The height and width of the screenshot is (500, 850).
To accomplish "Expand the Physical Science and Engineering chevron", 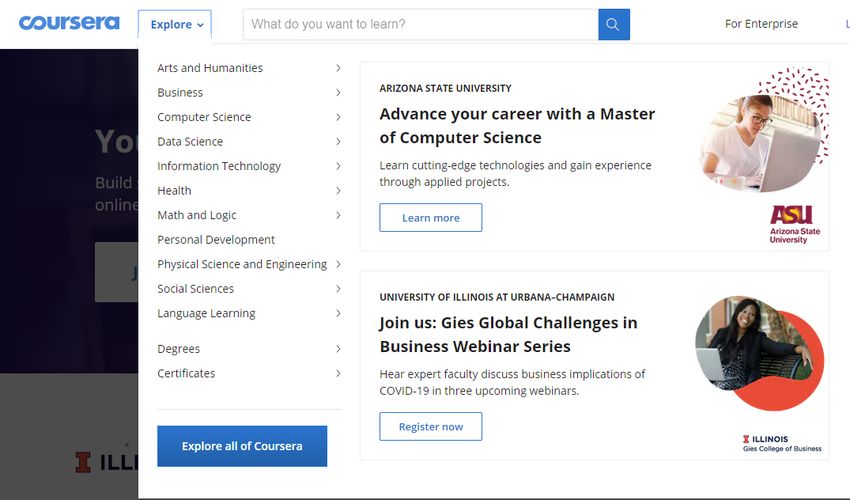I will (338, 264).
